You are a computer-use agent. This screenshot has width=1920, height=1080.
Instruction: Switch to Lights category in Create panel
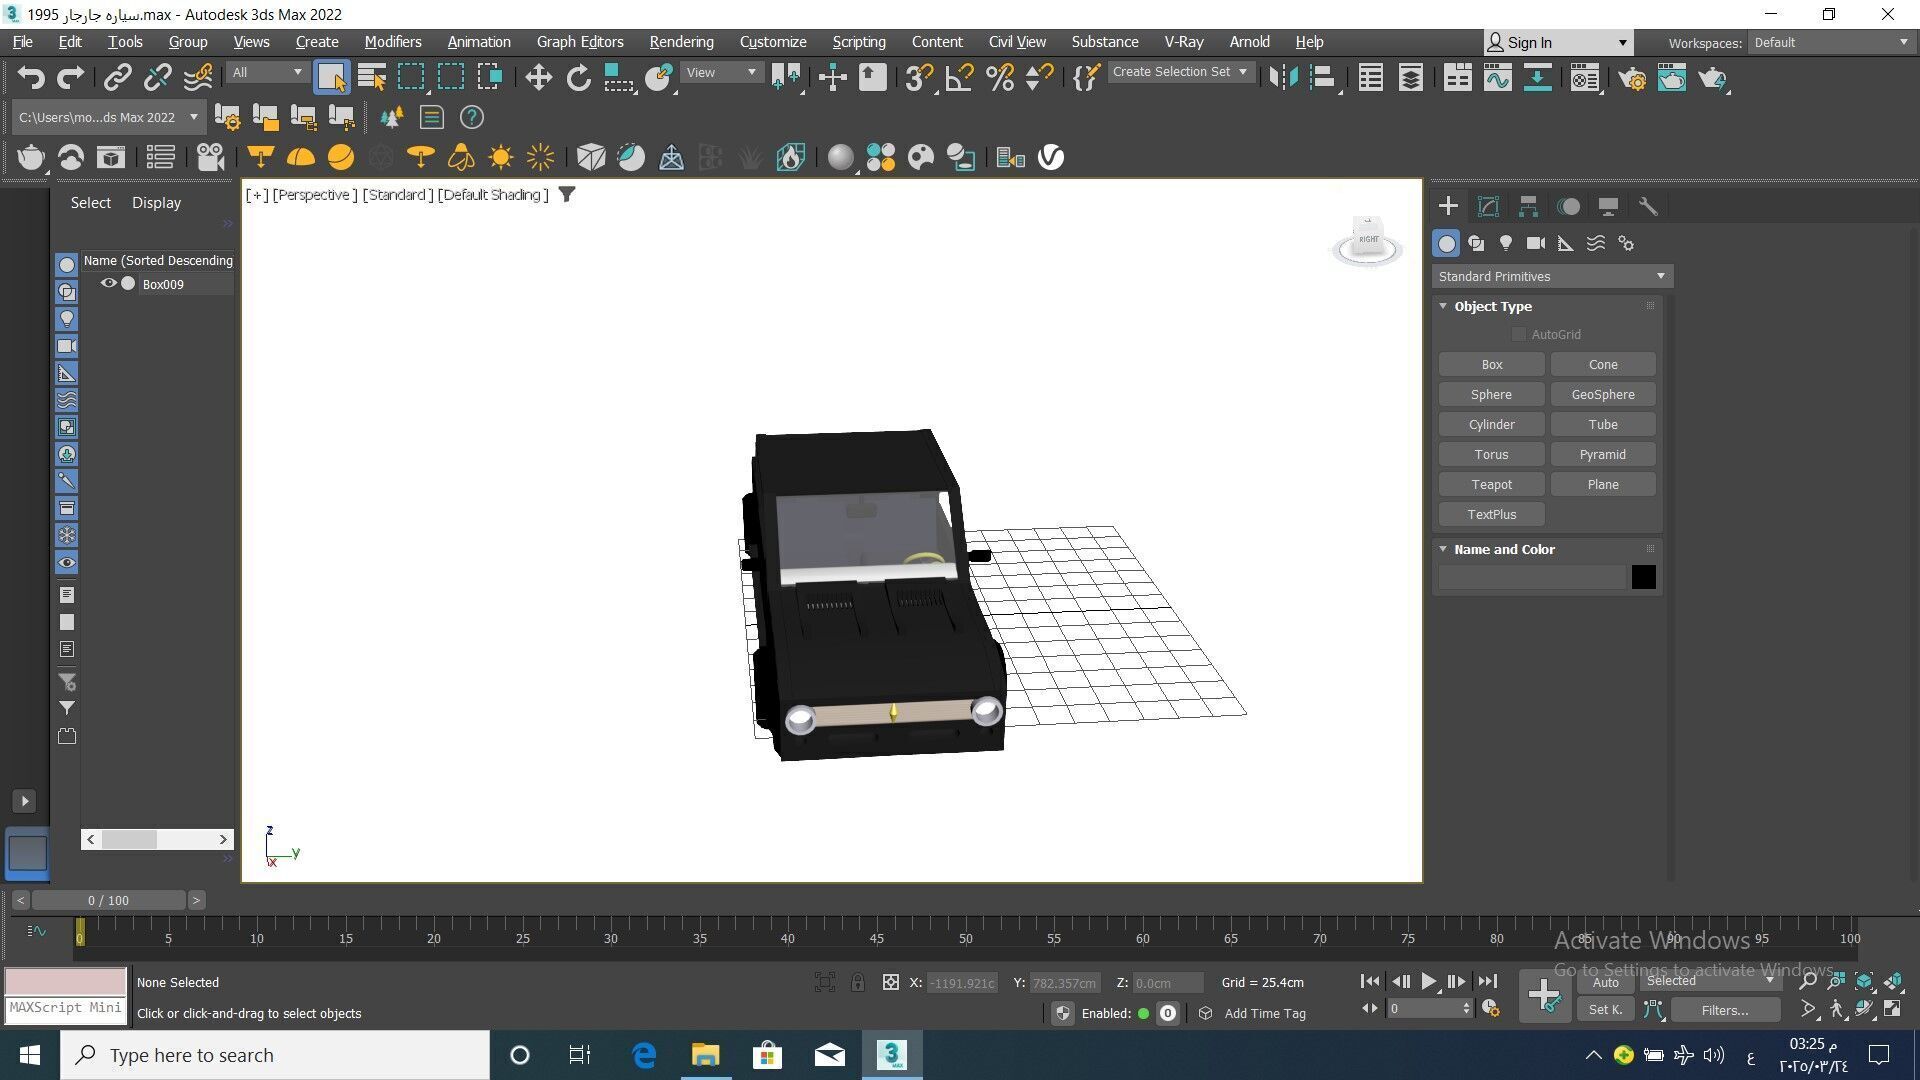tap(1506, 243)
